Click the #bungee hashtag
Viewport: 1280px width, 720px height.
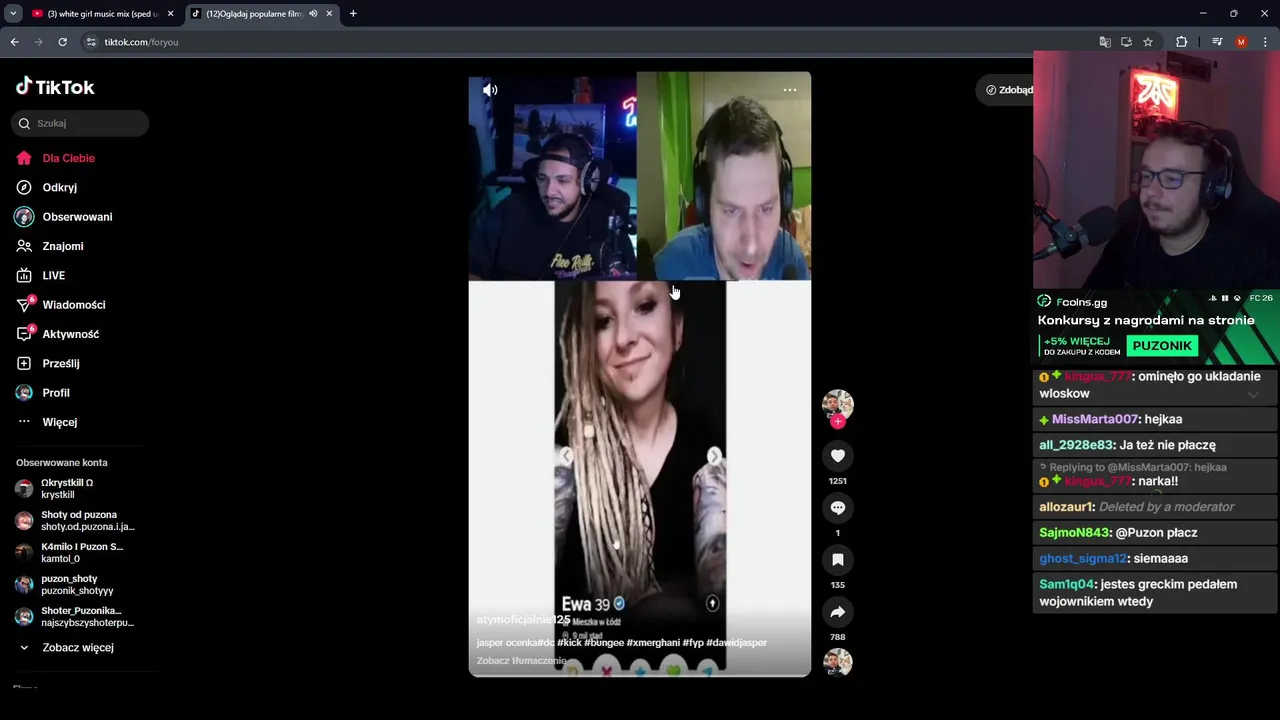(605, 642)
